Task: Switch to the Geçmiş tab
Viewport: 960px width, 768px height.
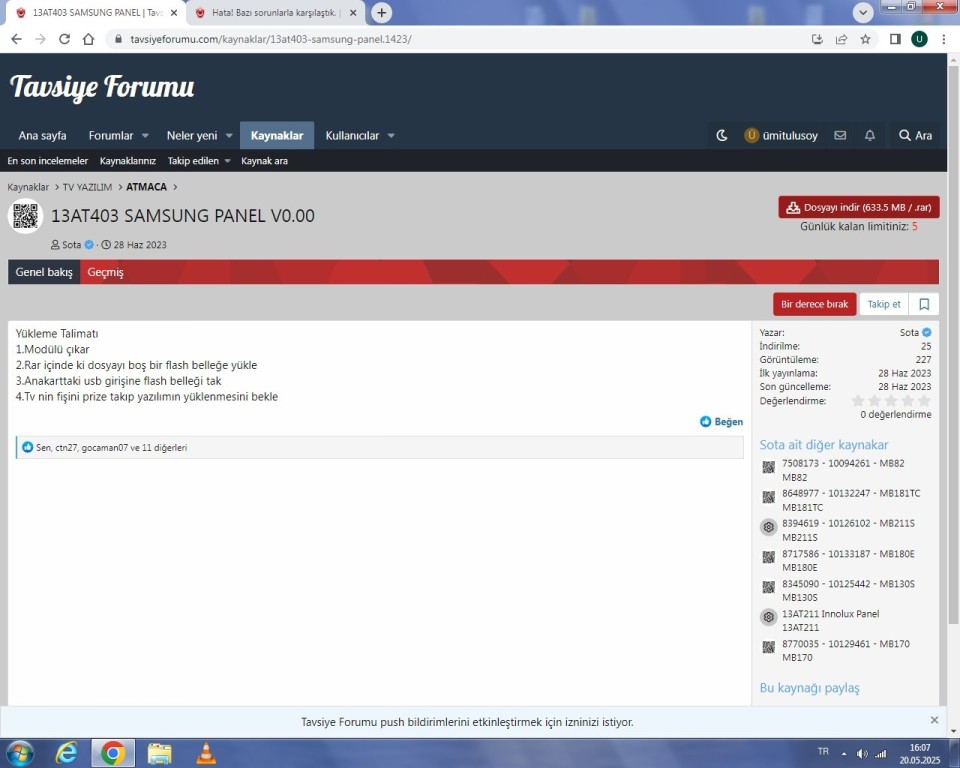Action: coord(105,272)
